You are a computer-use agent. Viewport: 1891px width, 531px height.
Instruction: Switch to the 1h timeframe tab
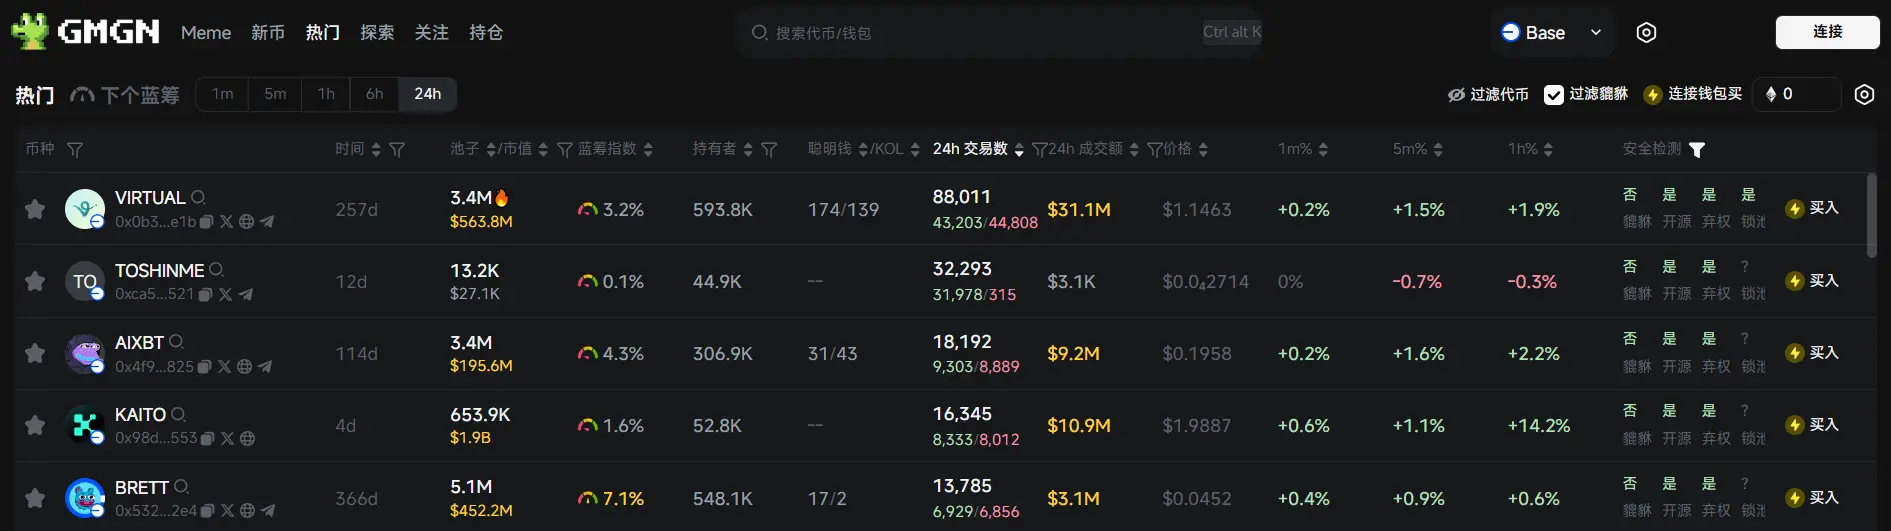326,94
